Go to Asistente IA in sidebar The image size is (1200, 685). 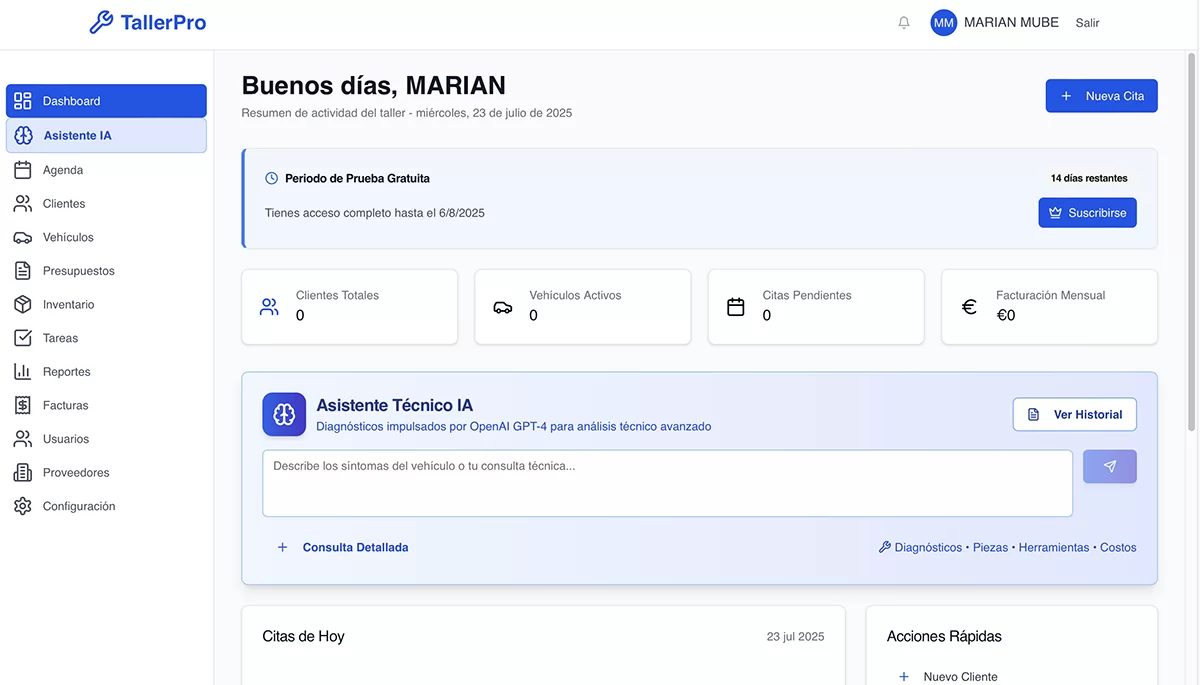click(106, 136)
